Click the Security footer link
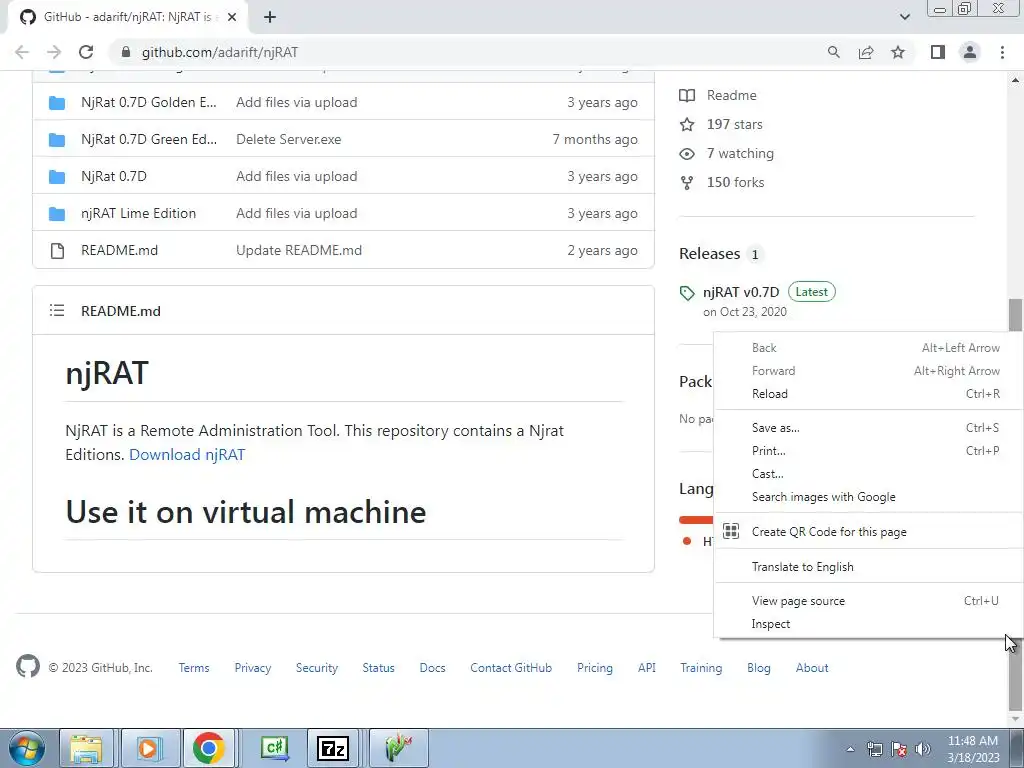Screen dimensions: 1024x768 317,668
